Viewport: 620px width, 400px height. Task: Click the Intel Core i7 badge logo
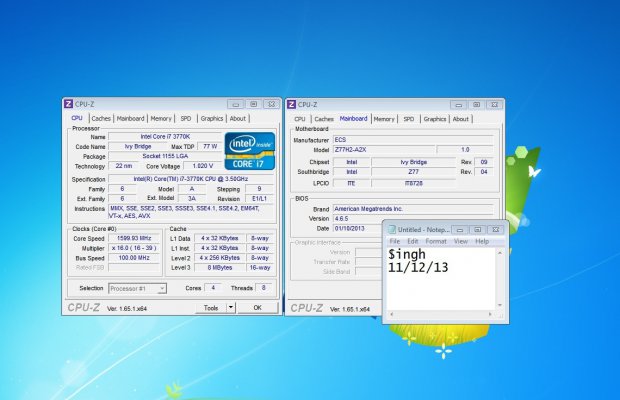coord(250,151)
